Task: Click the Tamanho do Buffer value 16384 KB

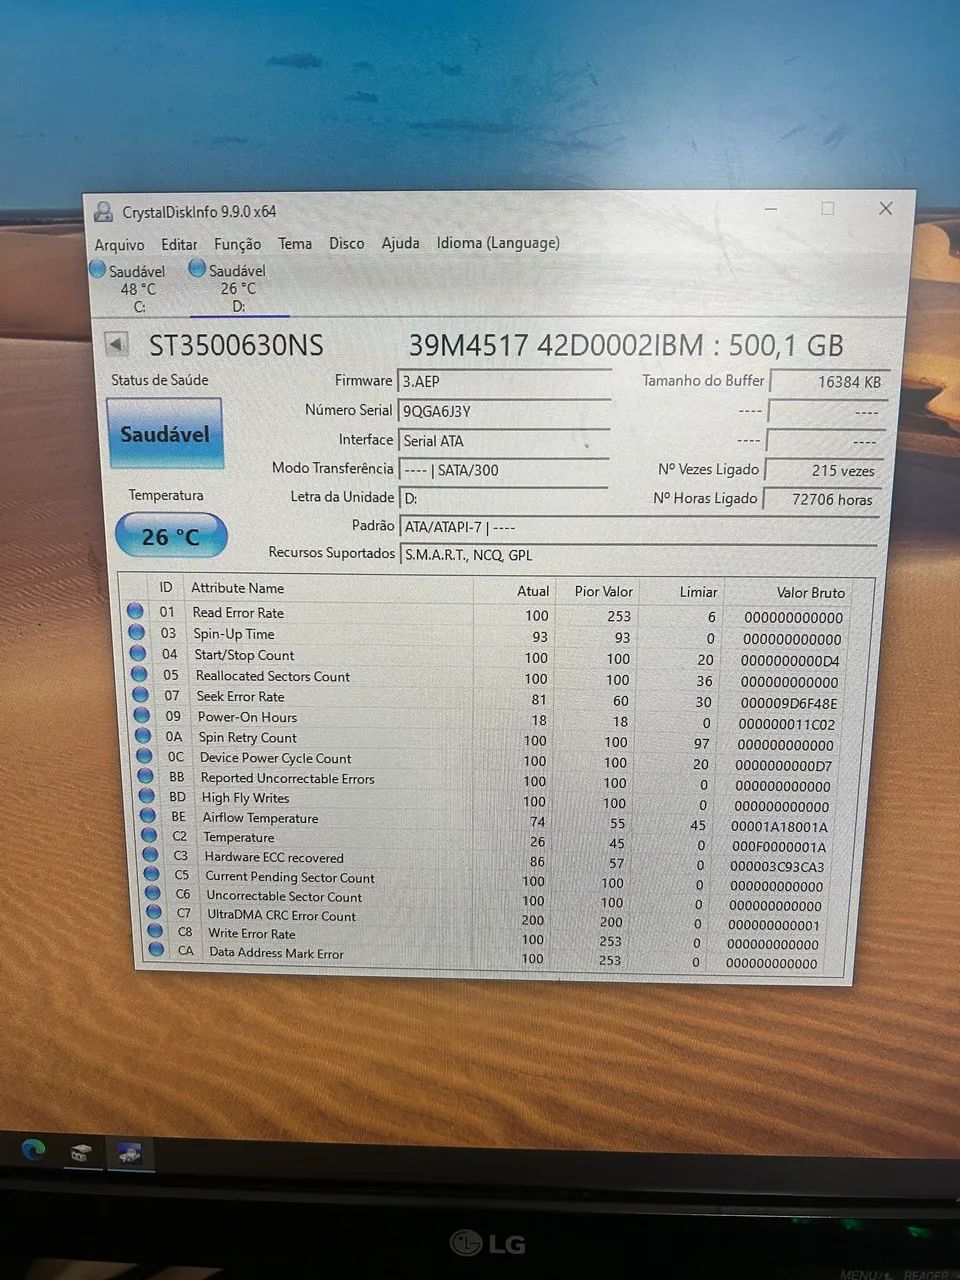Action: (x=828, y=382)
